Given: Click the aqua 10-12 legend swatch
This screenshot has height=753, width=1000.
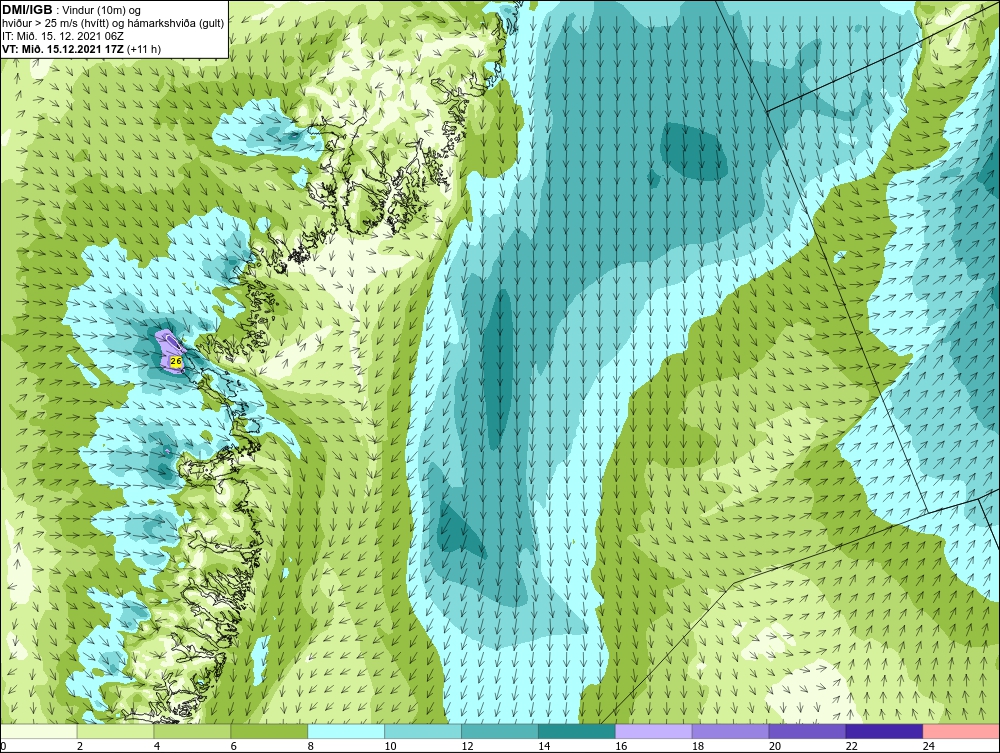Looking at the screenshot, I should tap(423, 731).
